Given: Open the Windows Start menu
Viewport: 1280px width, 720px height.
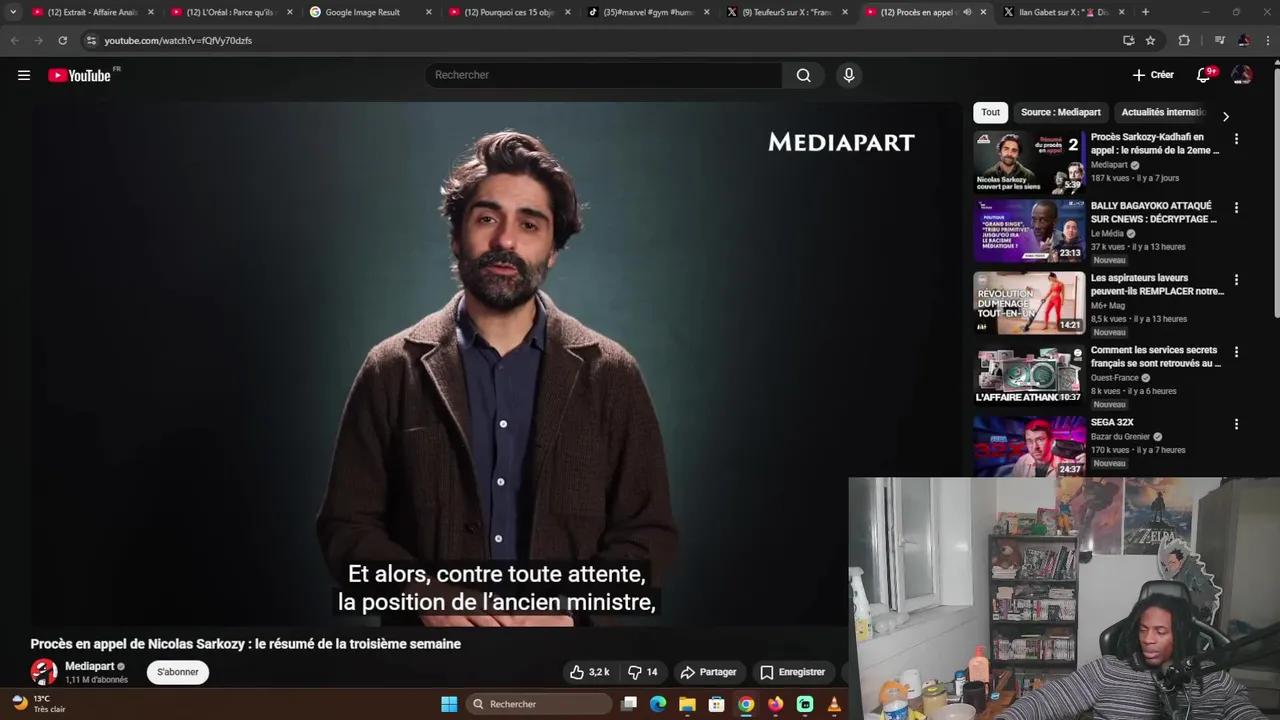Looking at the screenshot, I should [449, 704].
